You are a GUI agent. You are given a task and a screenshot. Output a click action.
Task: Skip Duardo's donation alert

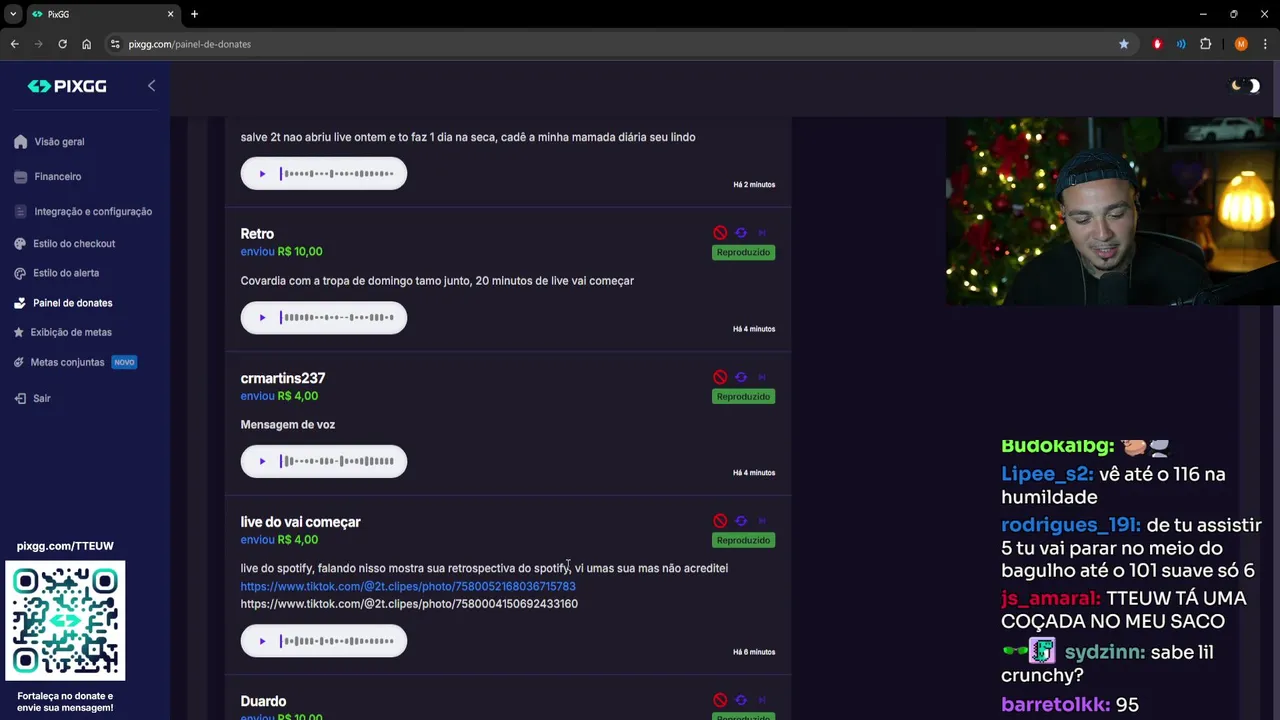pyautogui.click(x=762, y=700)
